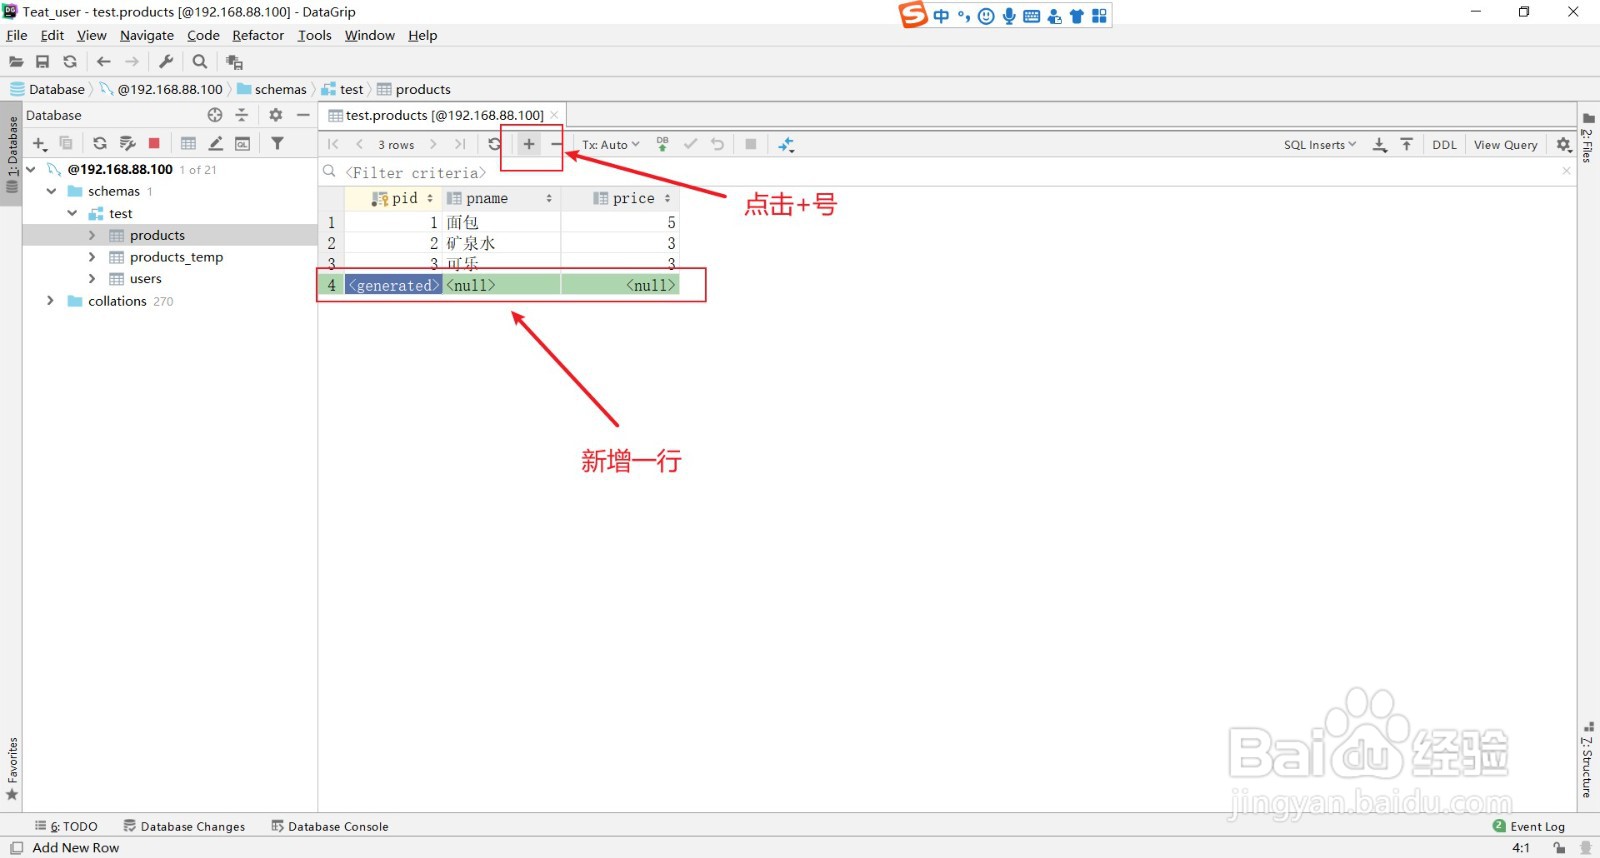Open Database panel gear options
Screen dimensions: 1600x858
pos(276,115)
